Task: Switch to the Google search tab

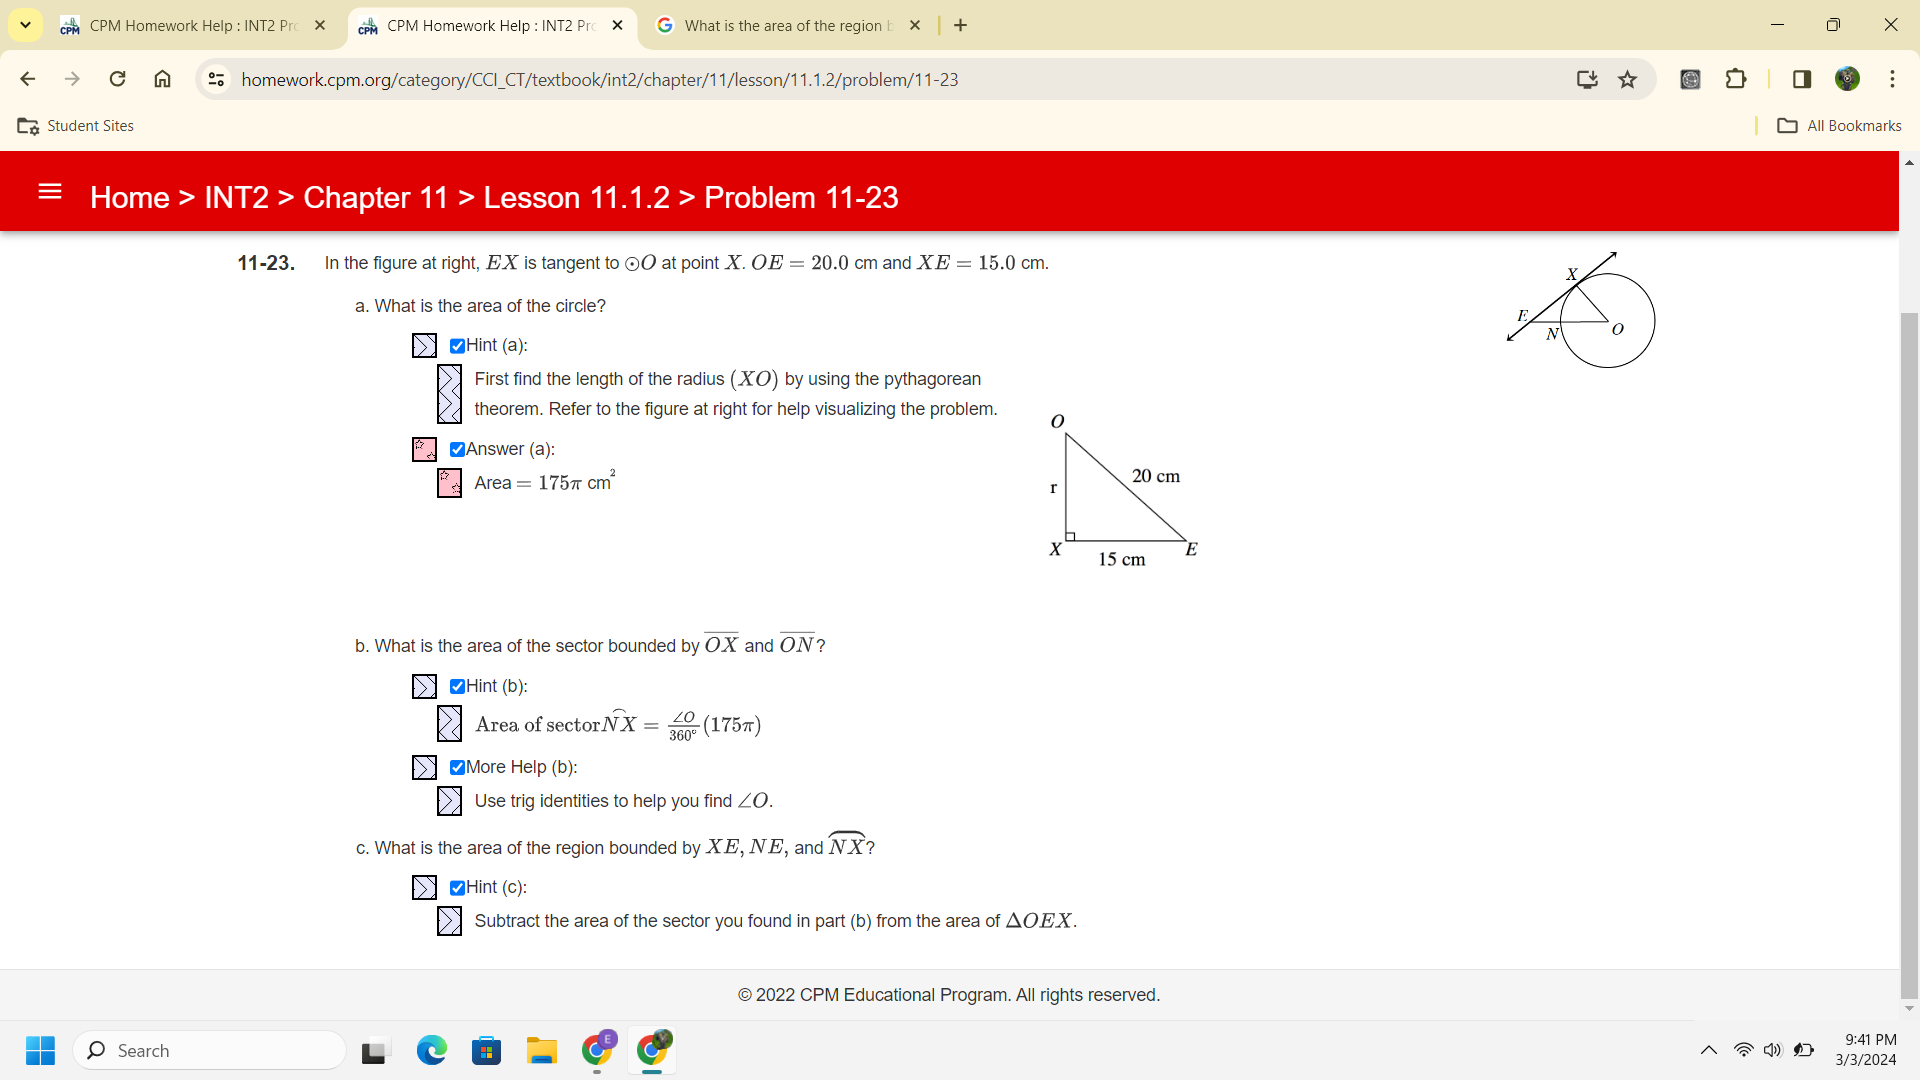Action: [x=786, y=25]
